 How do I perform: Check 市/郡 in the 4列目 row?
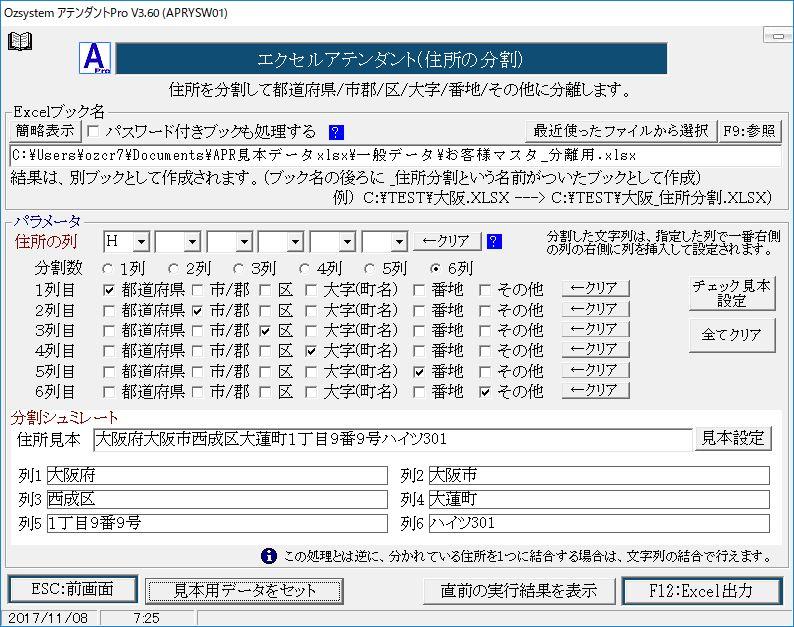[x=197, y=351]
